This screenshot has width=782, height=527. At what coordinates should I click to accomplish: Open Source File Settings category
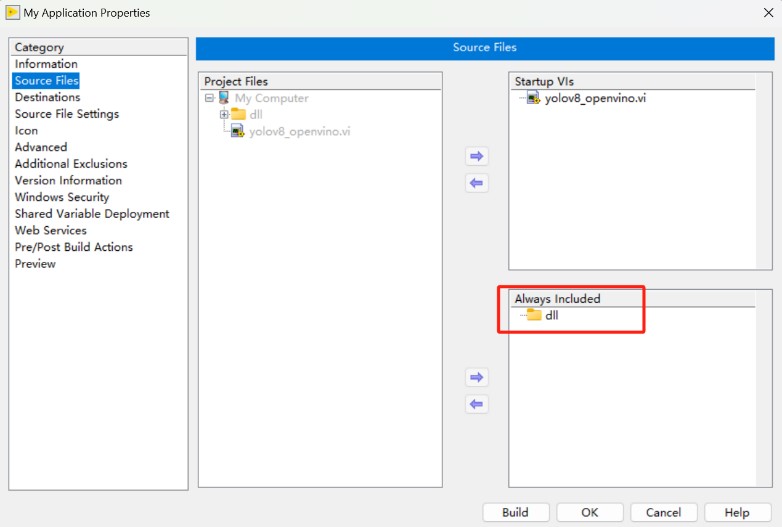coord(66,114)
